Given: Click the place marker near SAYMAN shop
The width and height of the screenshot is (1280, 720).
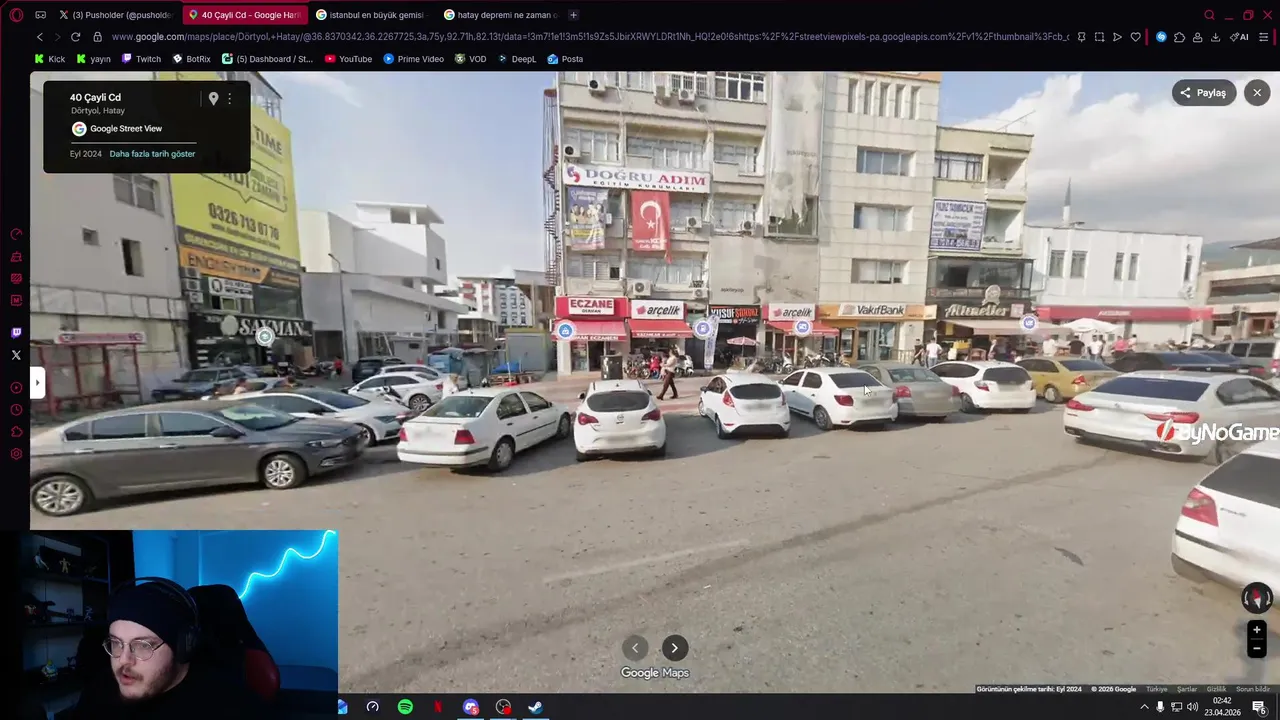Looking at the screenshot, I should [x=265, y=337].
